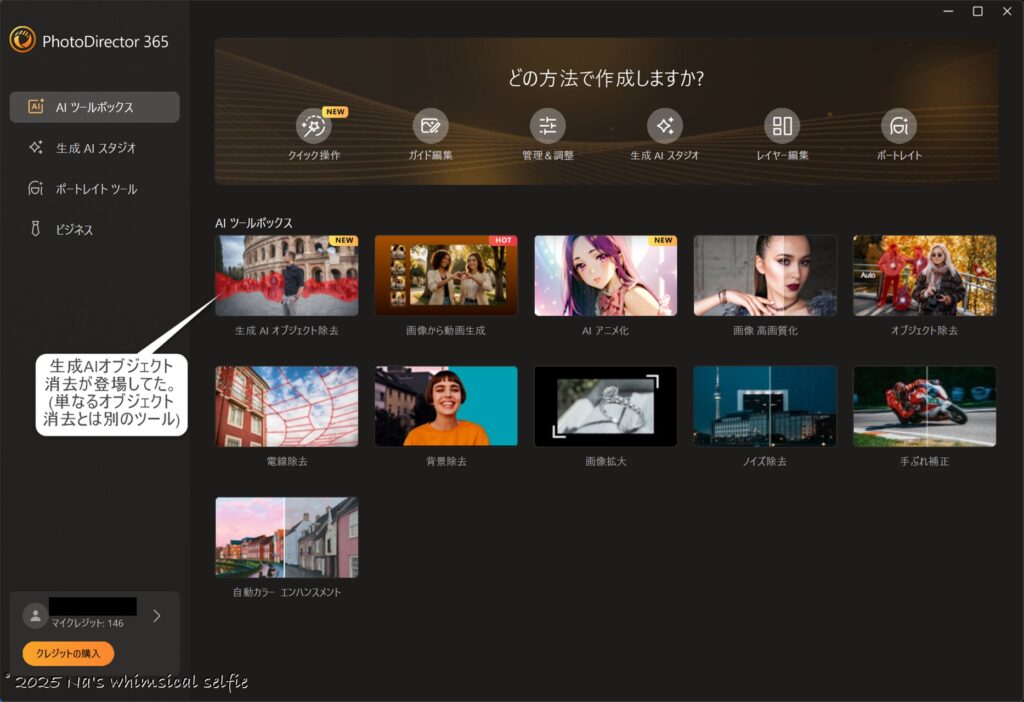Open the 画像拡大 image enlarge thumbnail
The image size is (1024, 702).
[605, 406]
